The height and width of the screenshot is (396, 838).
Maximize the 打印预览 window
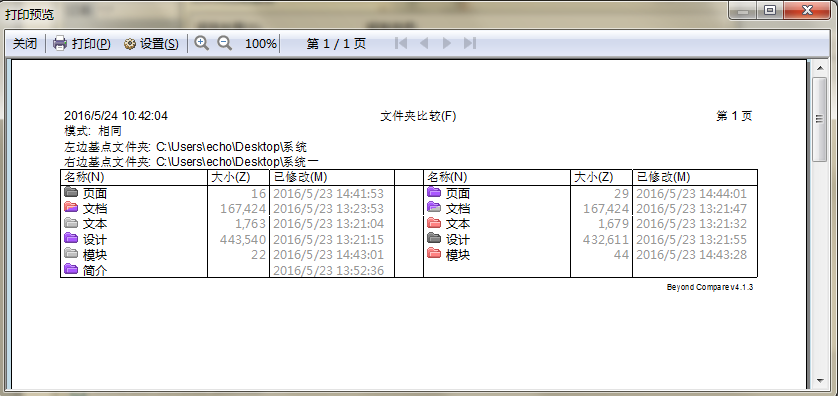click(x=770, y=10)
